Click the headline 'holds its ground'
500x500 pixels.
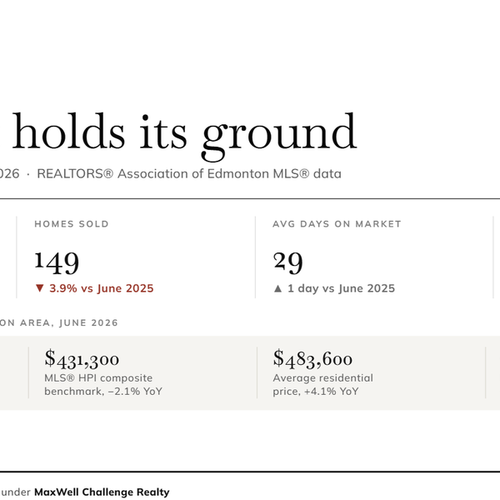click(x=184, y=136)
